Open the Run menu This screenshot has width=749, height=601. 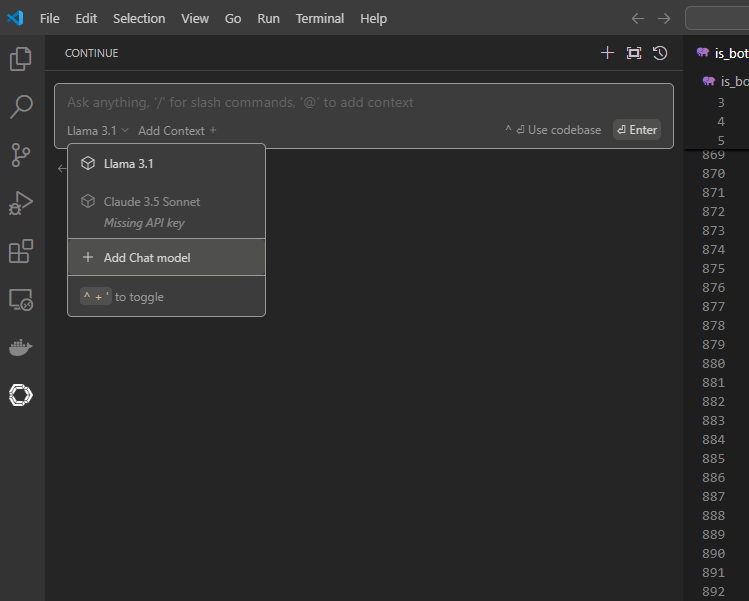tap(268, 18)
